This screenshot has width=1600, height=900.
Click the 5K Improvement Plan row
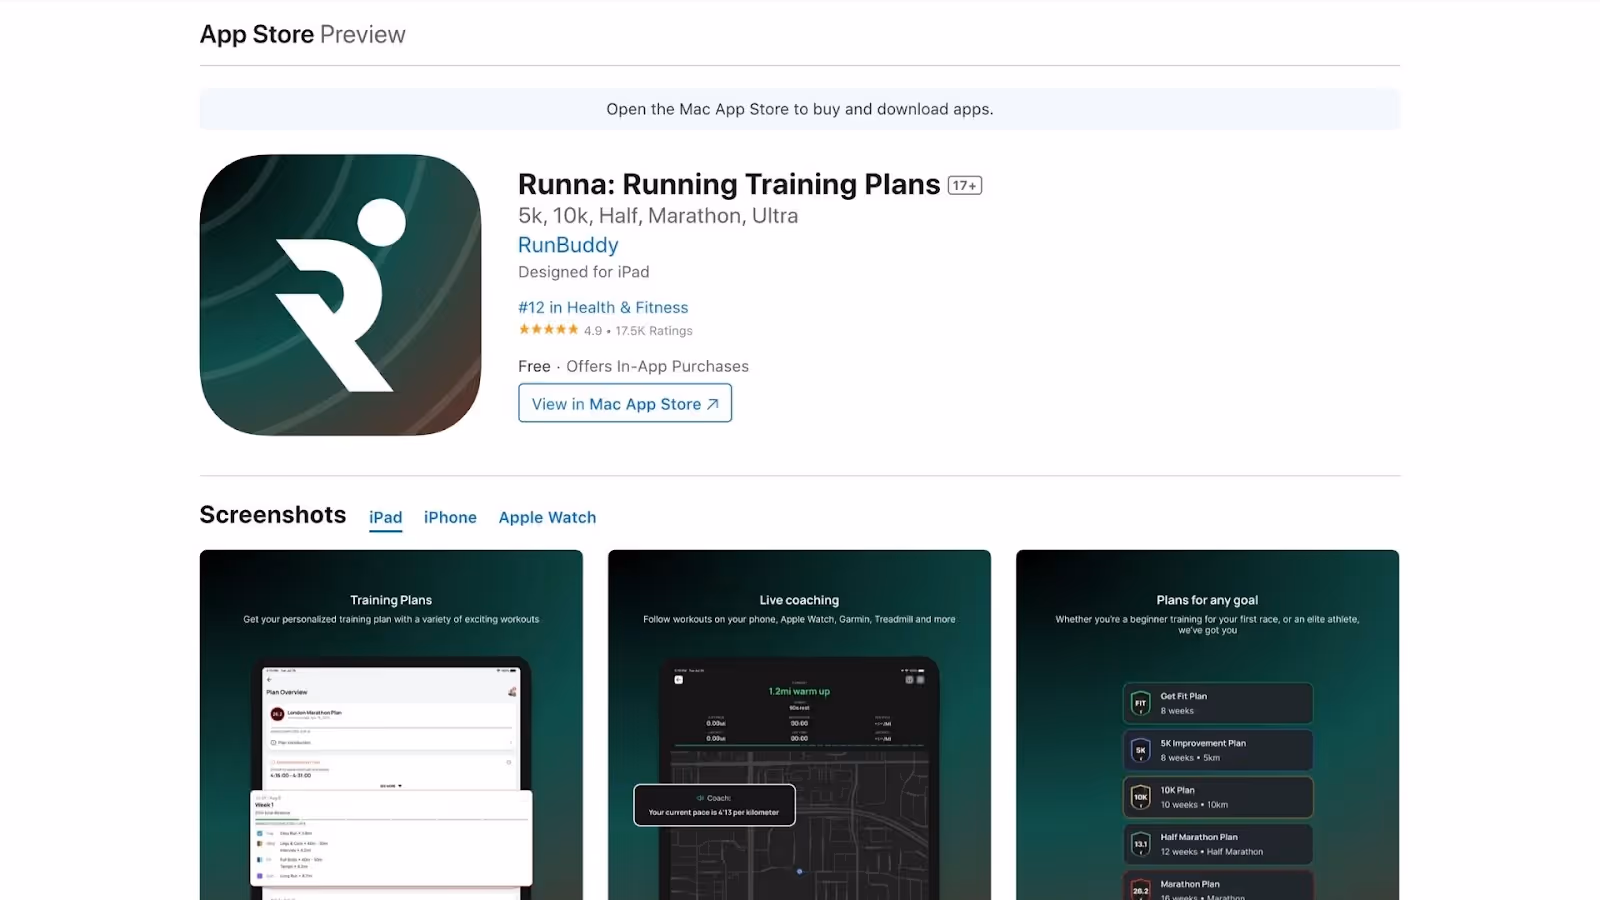1217,750
